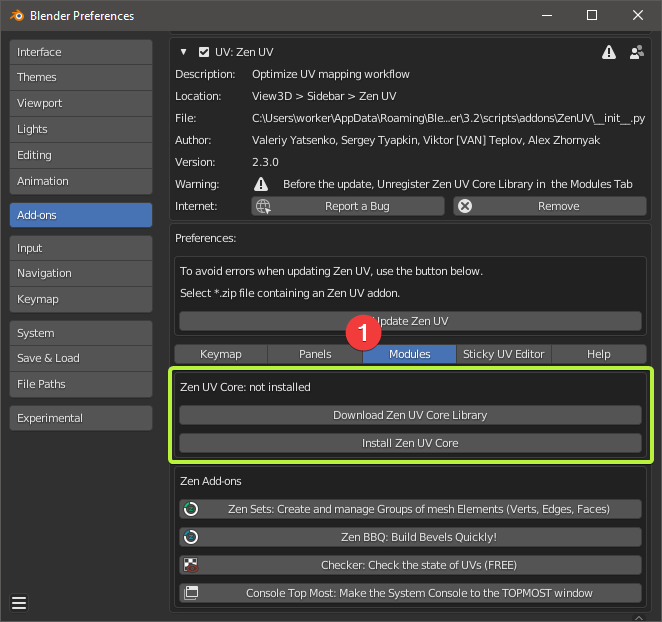The height and width of the screenshot is (622, 662).
Task: Disable the UV: Zen UV add-on checkbox
Action: [x=204, y=52]
